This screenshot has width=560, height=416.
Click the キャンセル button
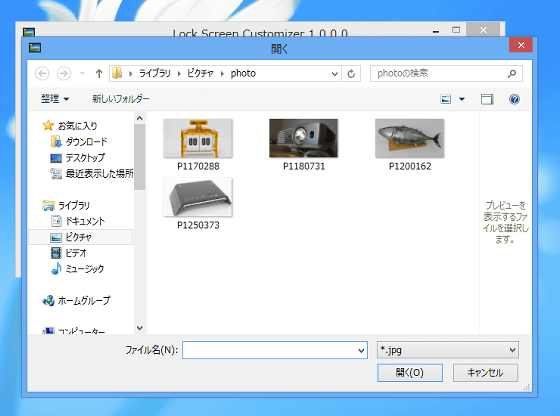tap(485, 373)
